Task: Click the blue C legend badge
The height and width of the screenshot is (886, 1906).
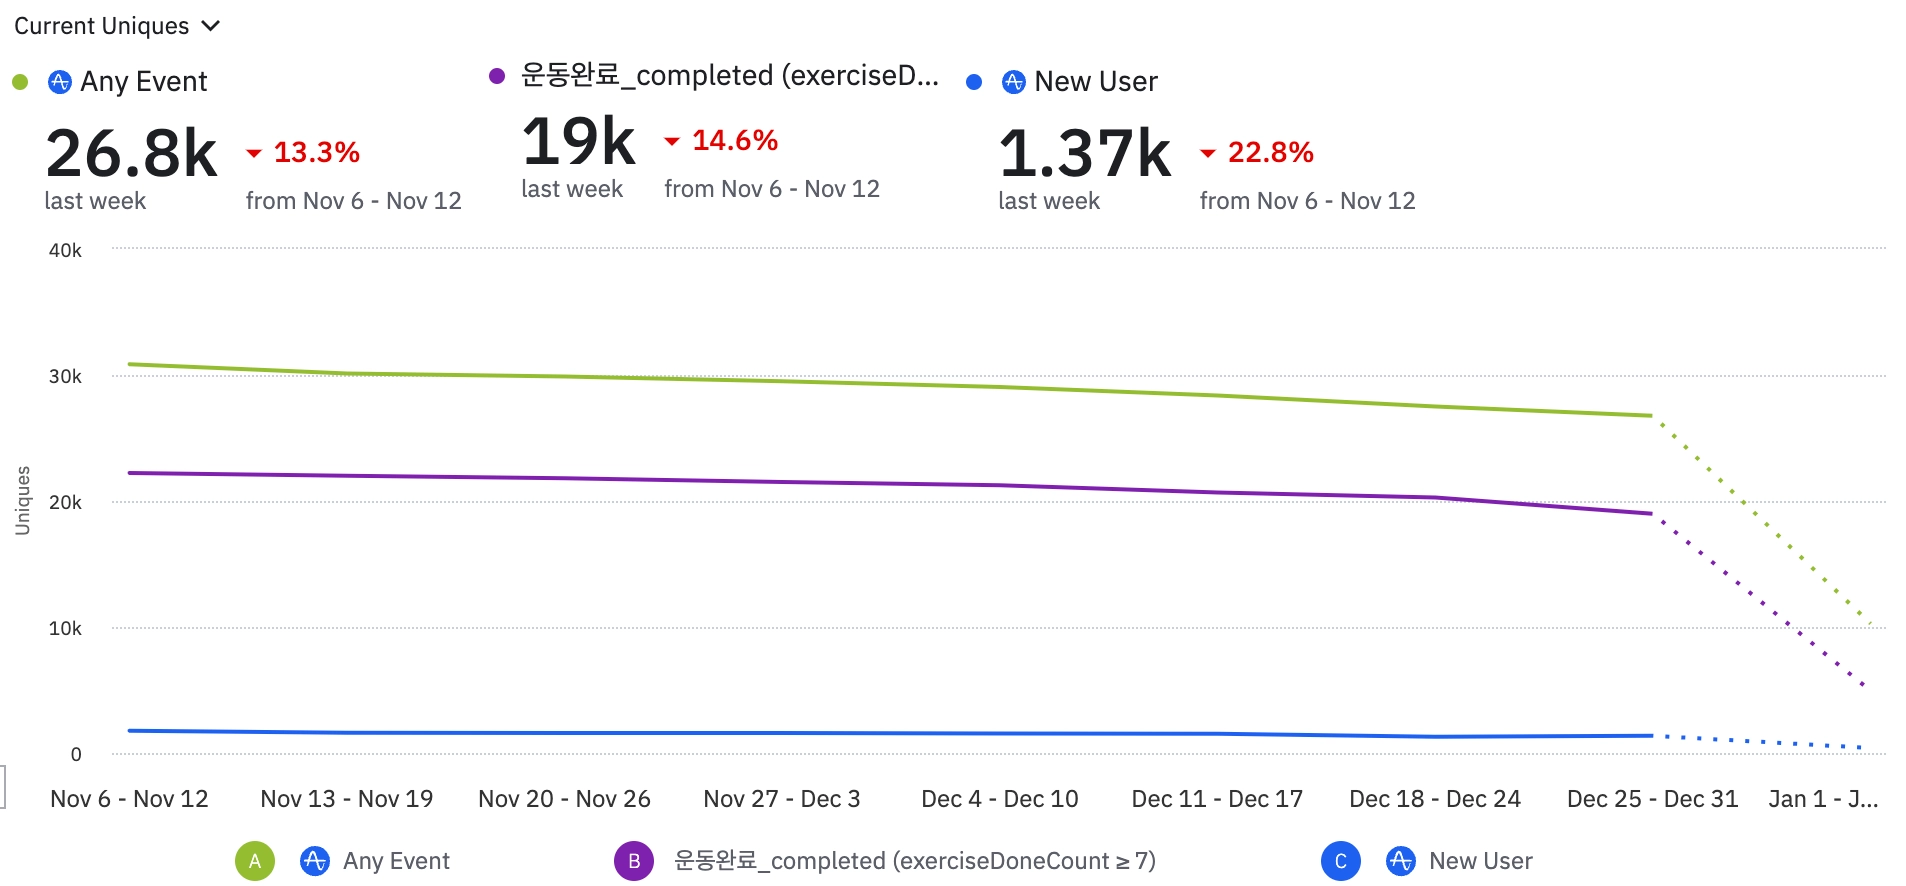Action: coord(1341,861)
